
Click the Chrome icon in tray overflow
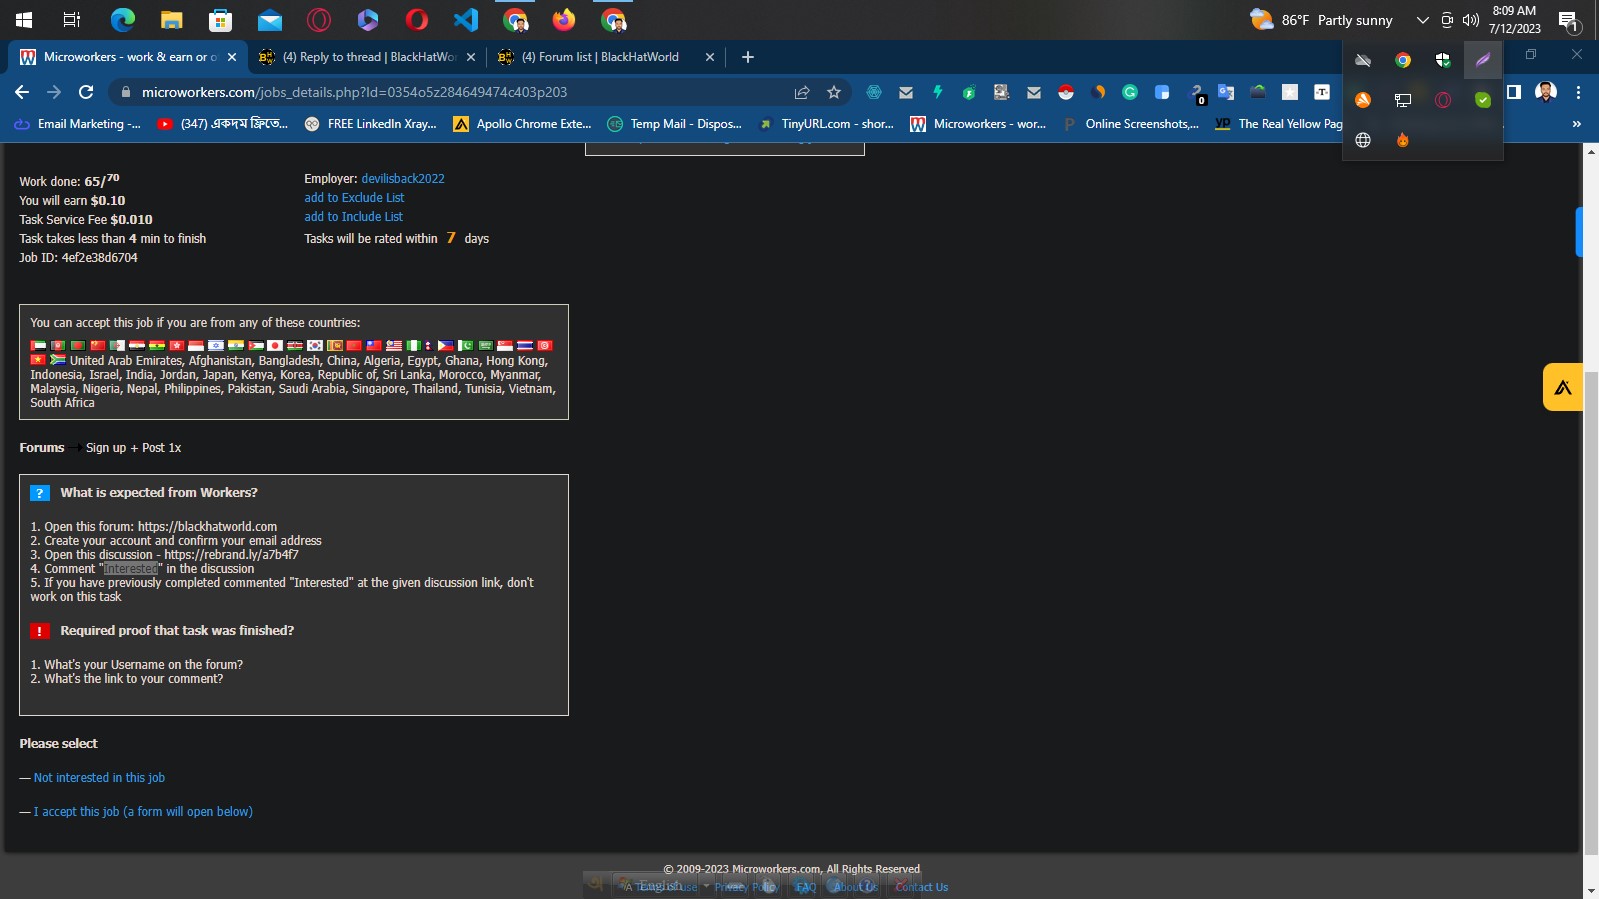(x=1403, y=60)
